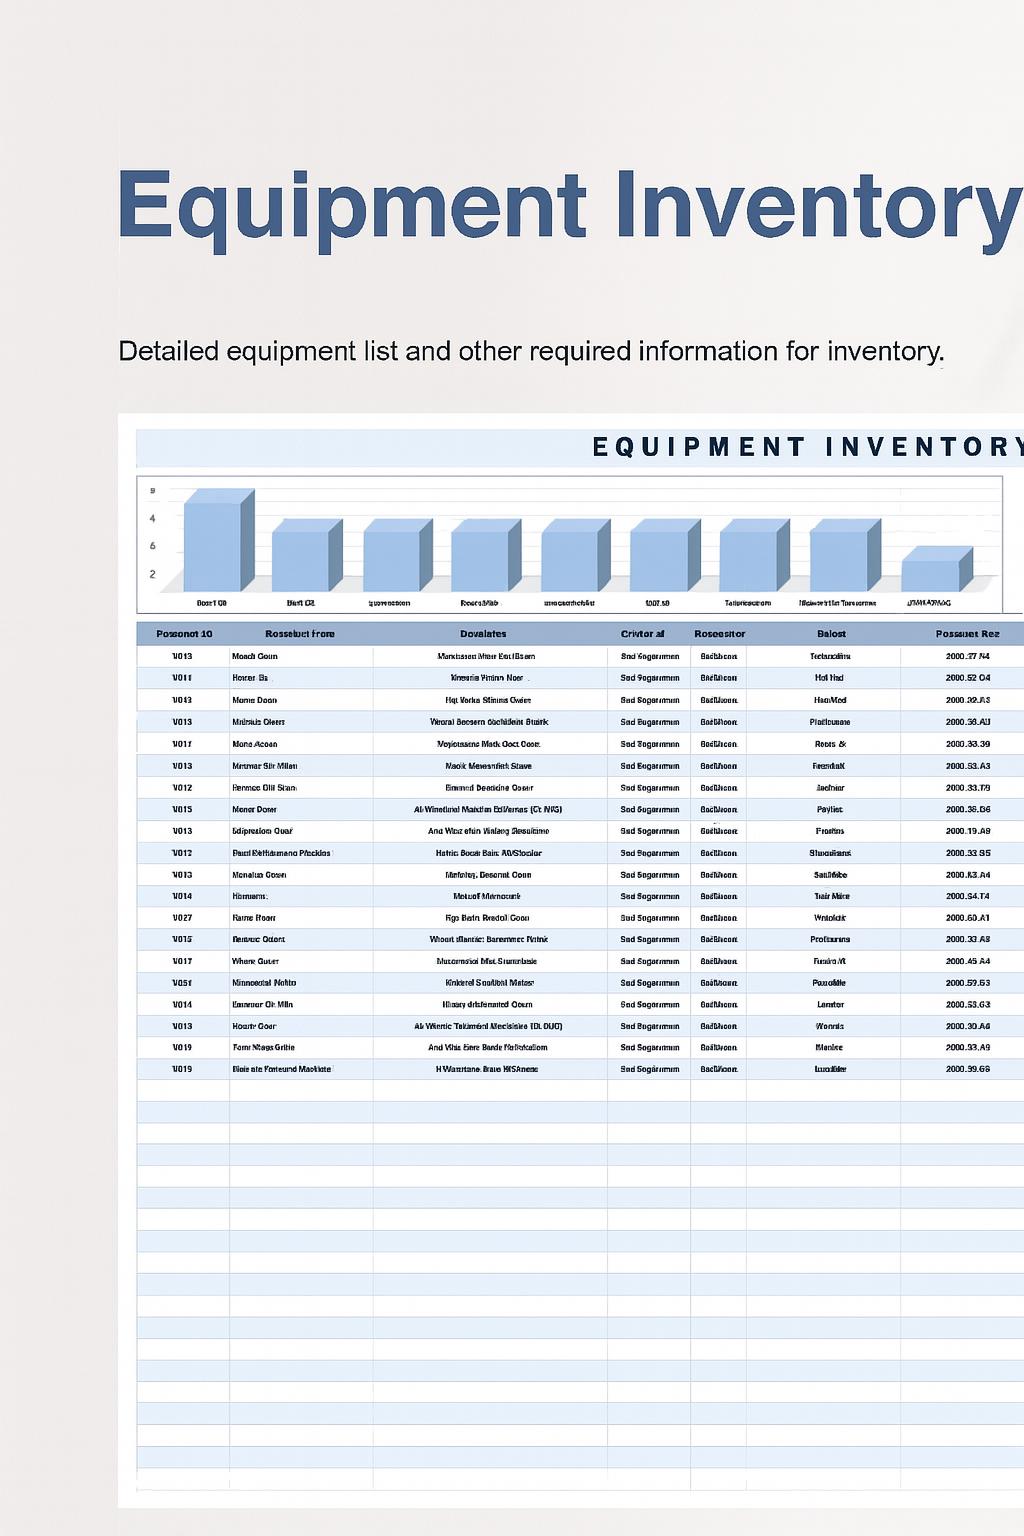1024x1536 pixels.
Task: Click the '2000.19.A9' value cell
Action: (x=968, y=831)
